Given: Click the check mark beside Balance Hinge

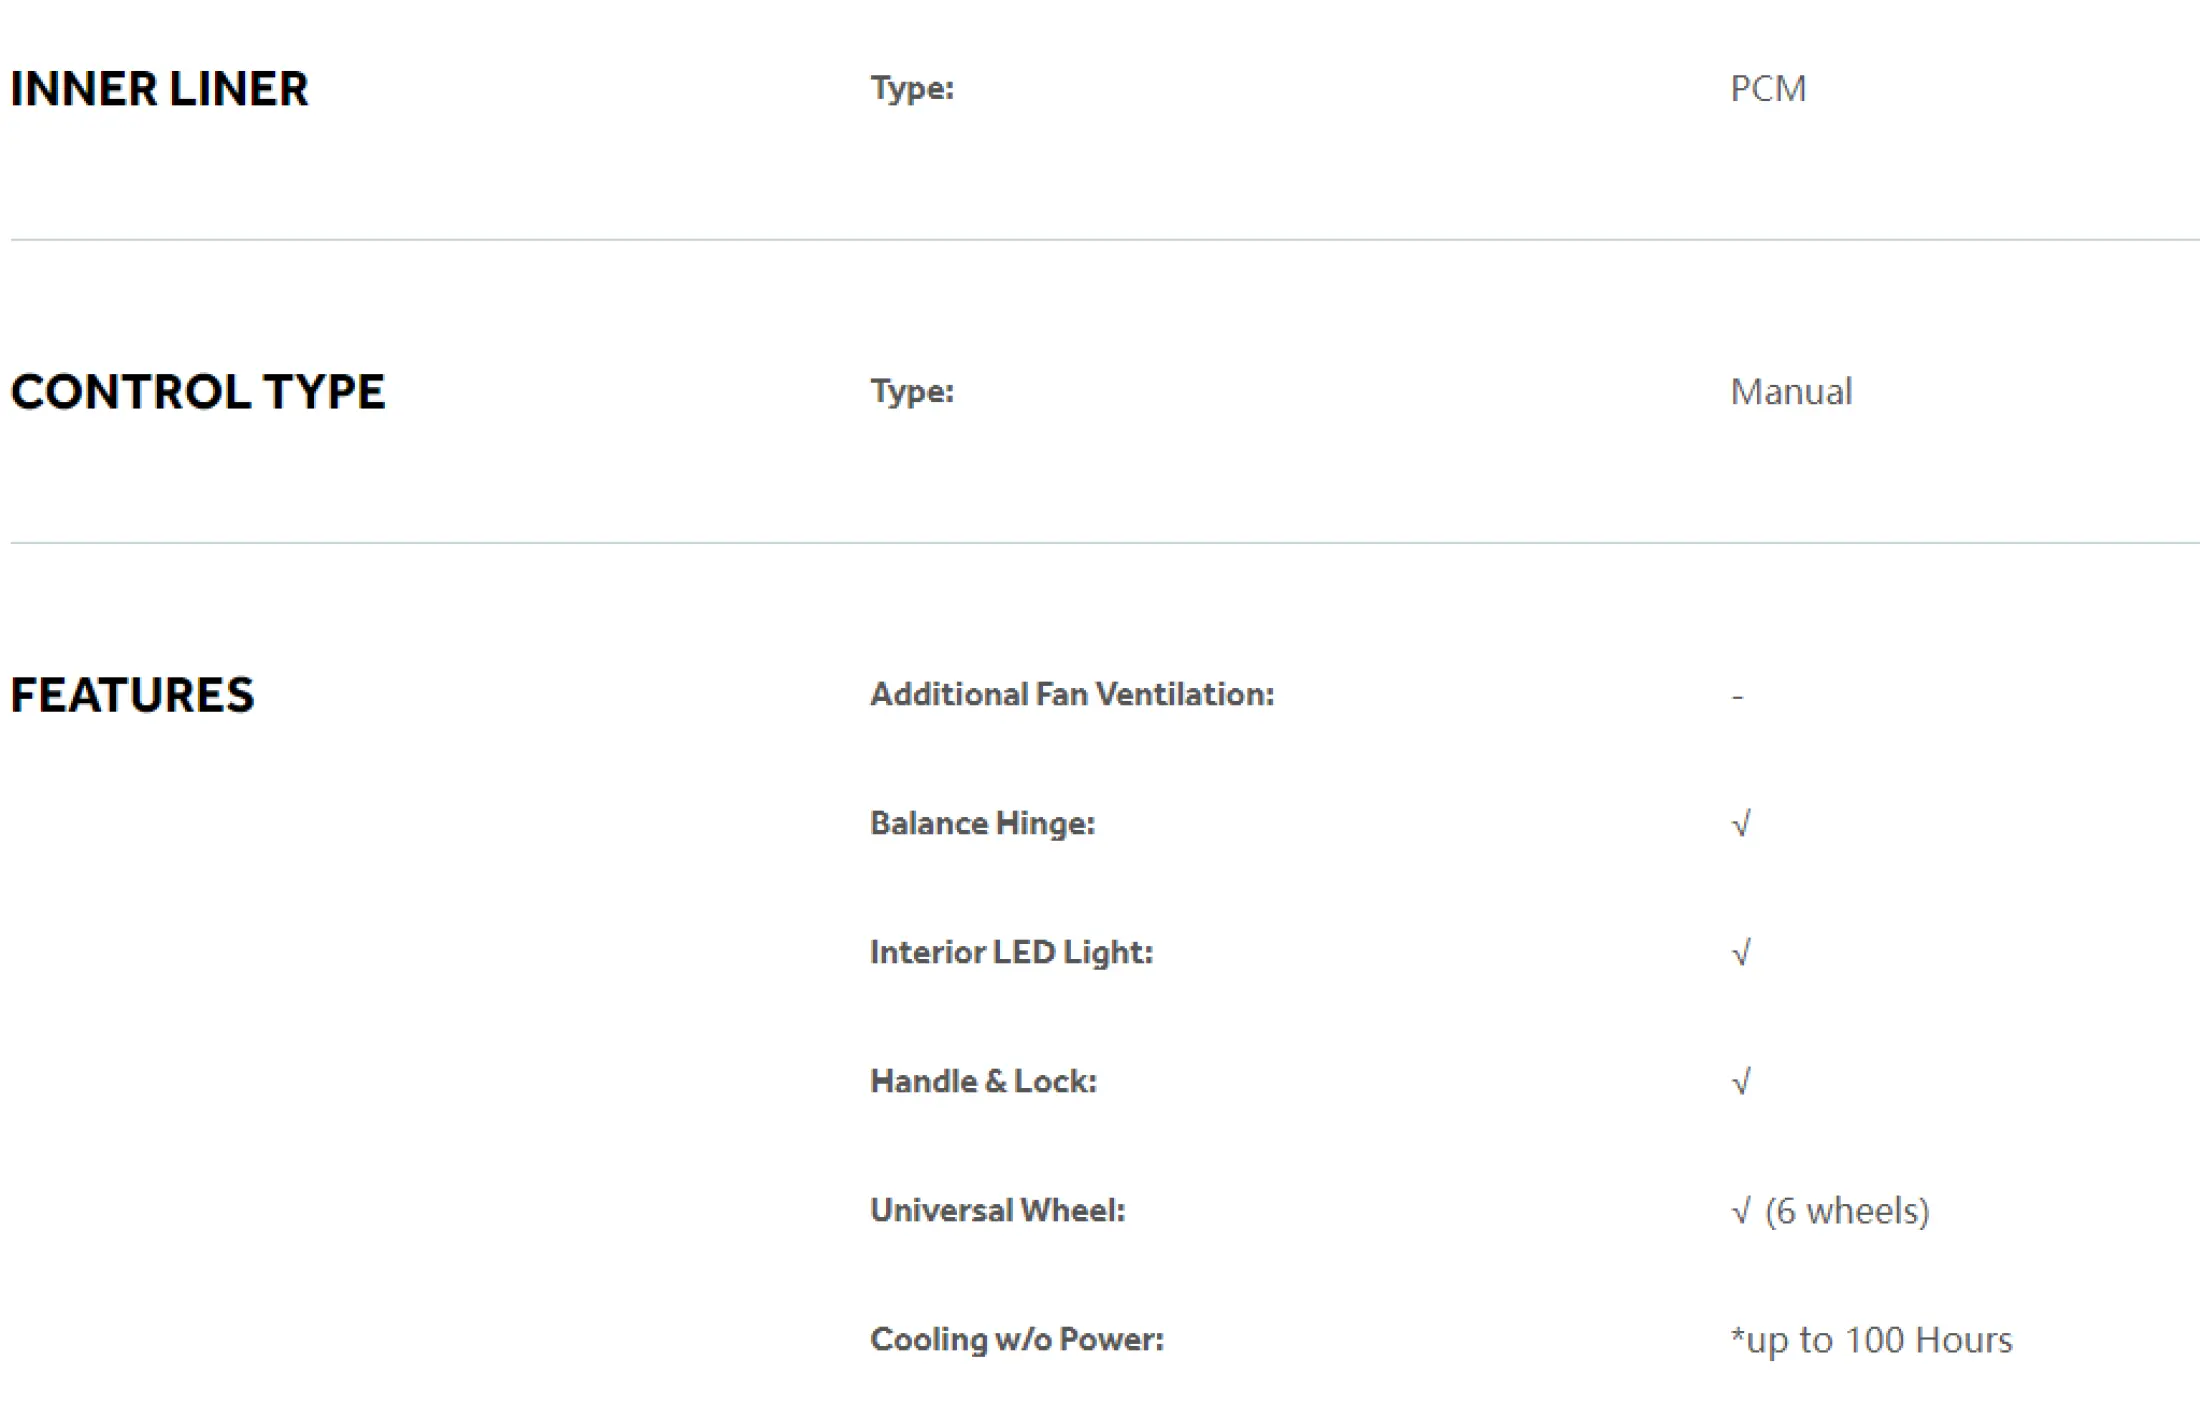Looking at the screenshot, I should 1741,824.
